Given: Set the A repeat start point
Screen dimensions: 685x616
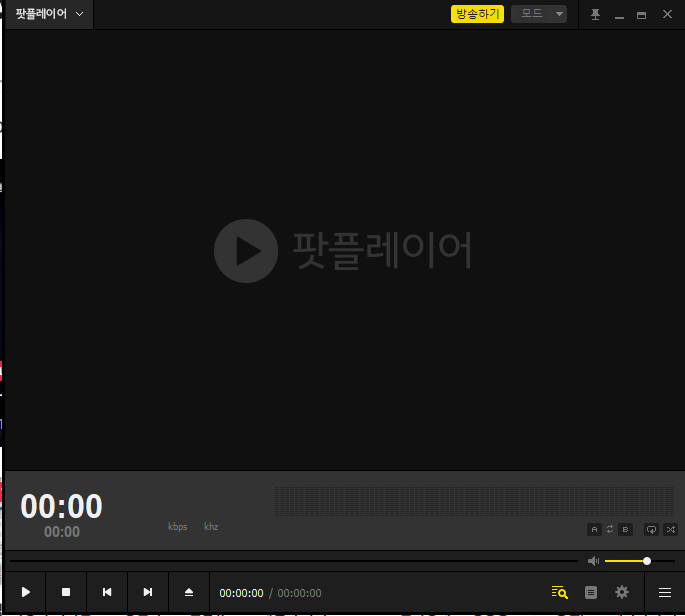Looking at the screenshot, I should [x=594, y=529].
